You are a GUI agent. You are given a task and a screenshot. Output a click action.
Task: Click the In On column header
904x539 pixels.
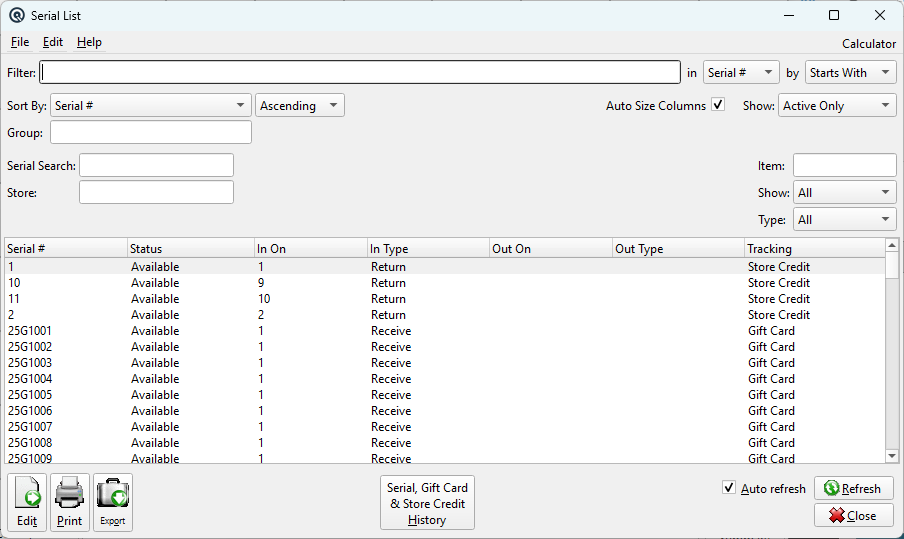[311, 248]
